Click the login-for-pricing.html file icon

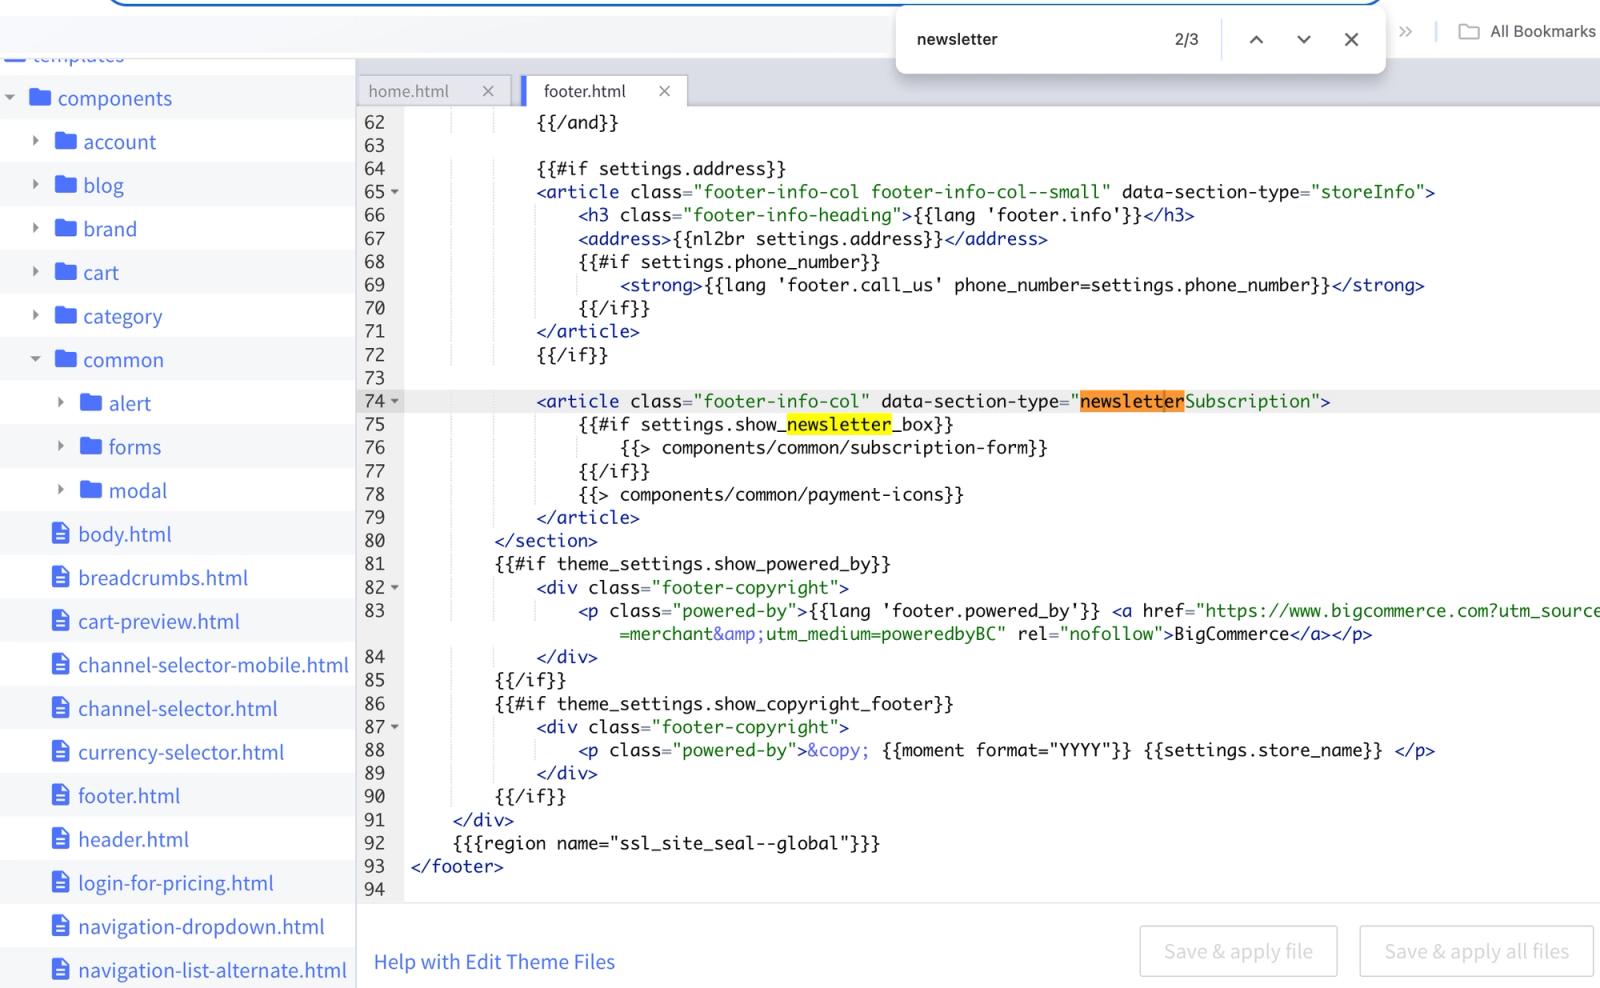[x=61, y=883]
